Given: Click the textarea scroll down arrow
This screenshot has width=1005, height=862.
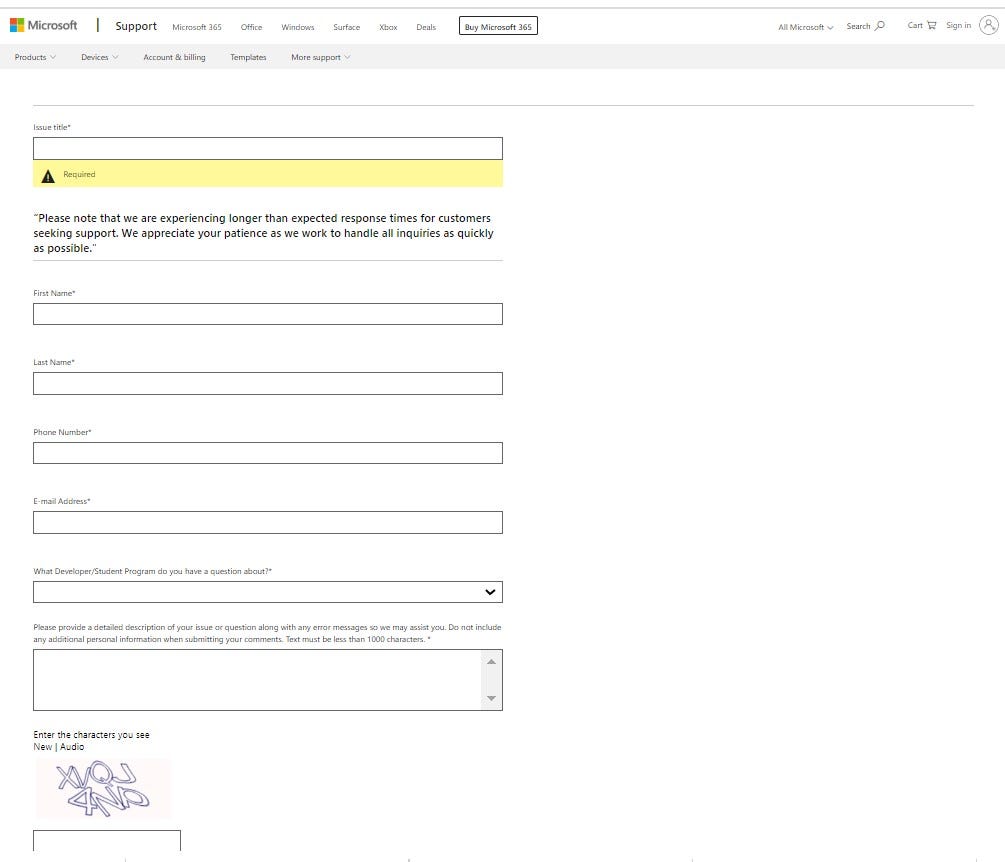Looking at the screenshot, I should tap(491, 698).
